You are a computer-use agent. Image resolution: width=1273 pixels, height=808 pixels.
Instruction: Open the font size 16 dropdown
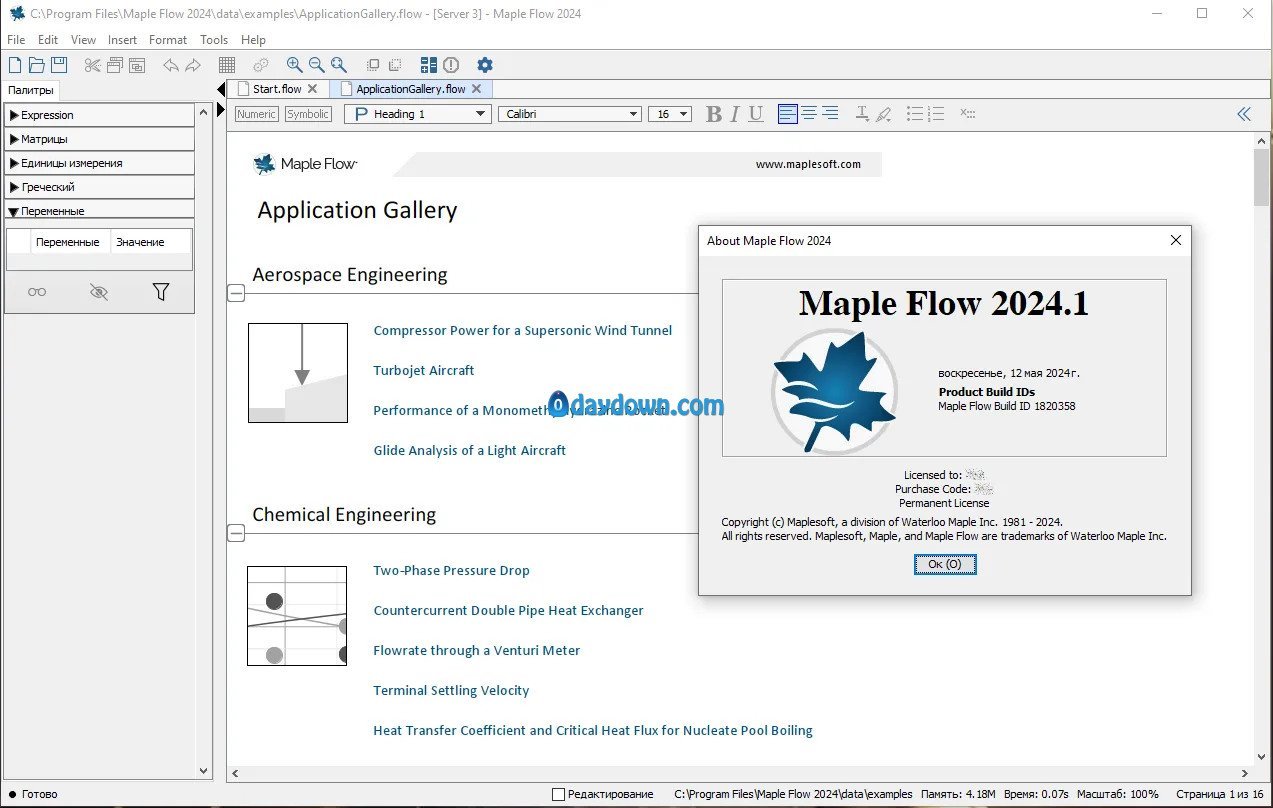[x=670, y=114]
